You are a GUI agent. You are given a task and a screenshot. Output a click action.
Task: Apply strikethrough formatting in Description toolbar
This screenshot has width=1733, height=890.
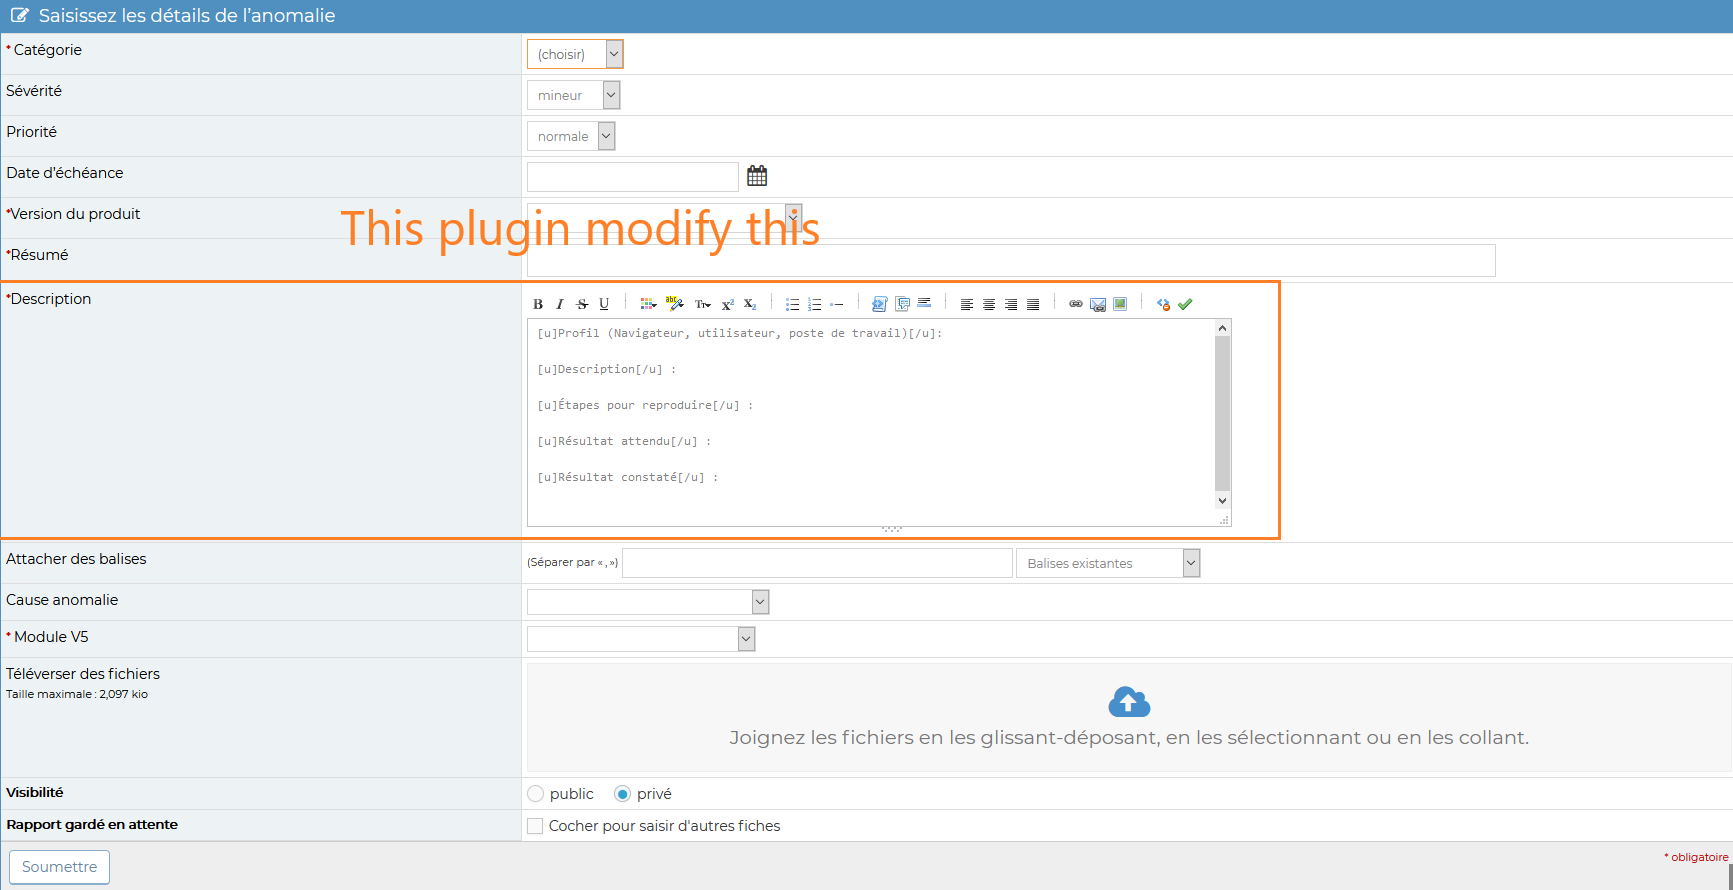coord(582,304)
